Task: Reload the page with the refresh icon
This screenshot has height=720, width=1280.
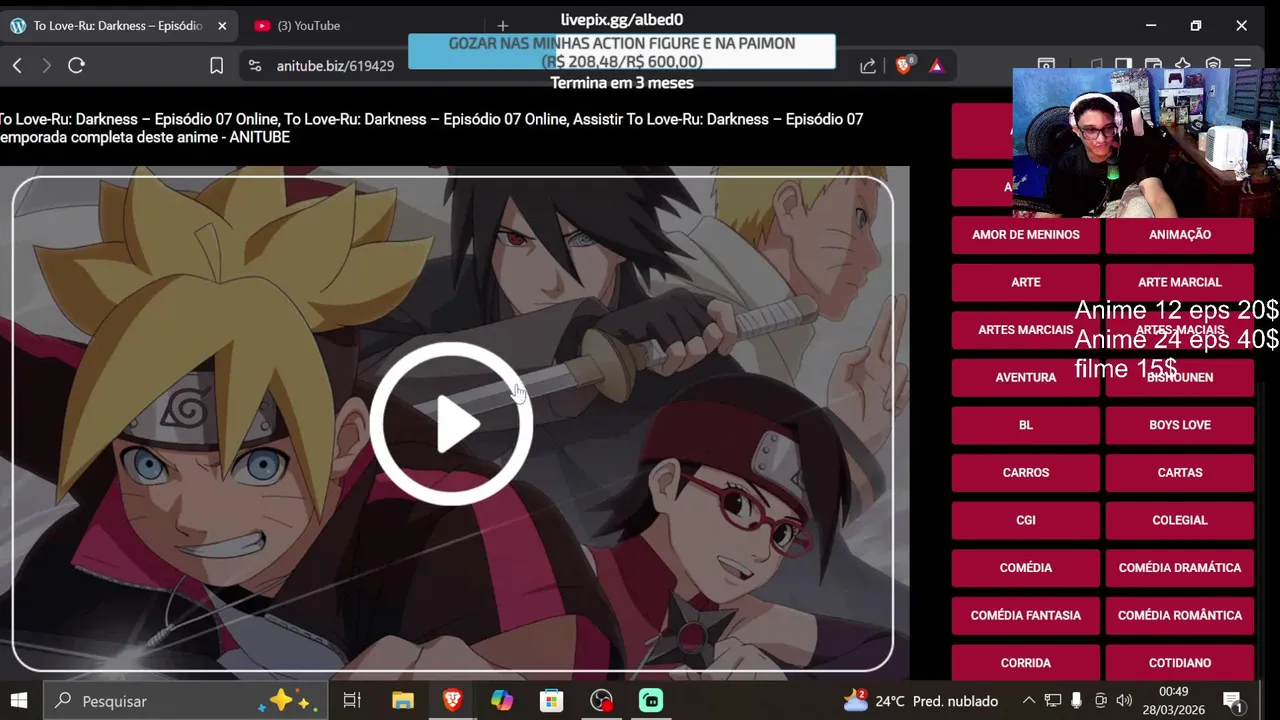Action: pyautogui.click(x=76, y=66)
